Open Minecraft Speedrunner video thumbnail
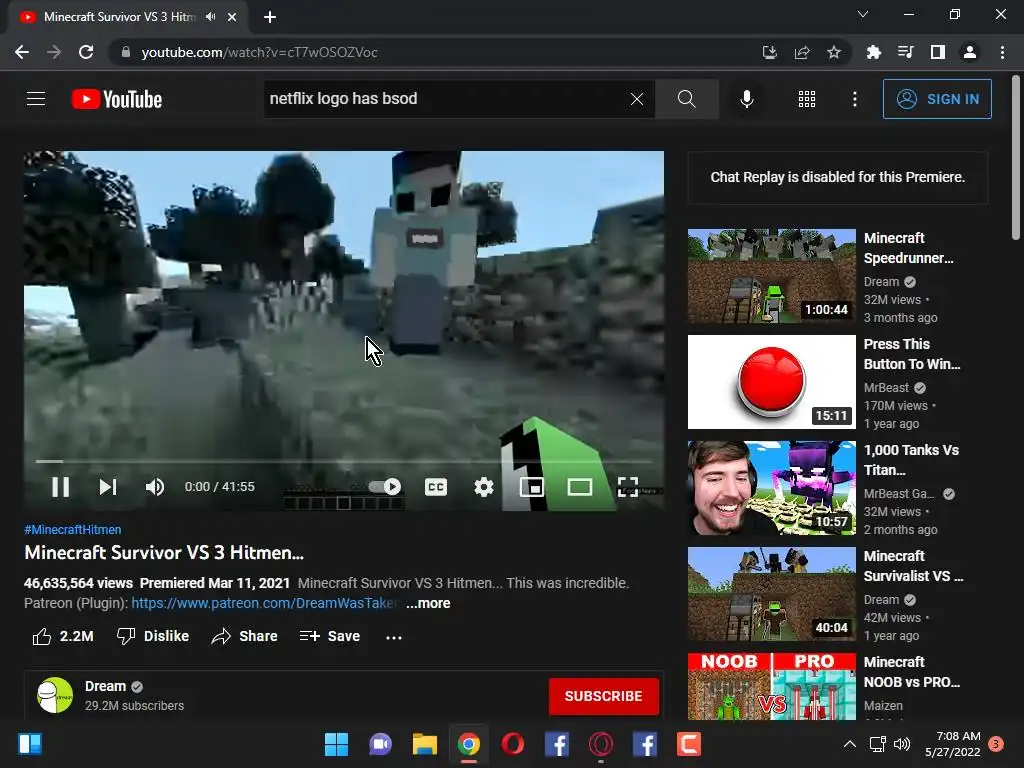1024x768 pixels. (x=771, y=276)
